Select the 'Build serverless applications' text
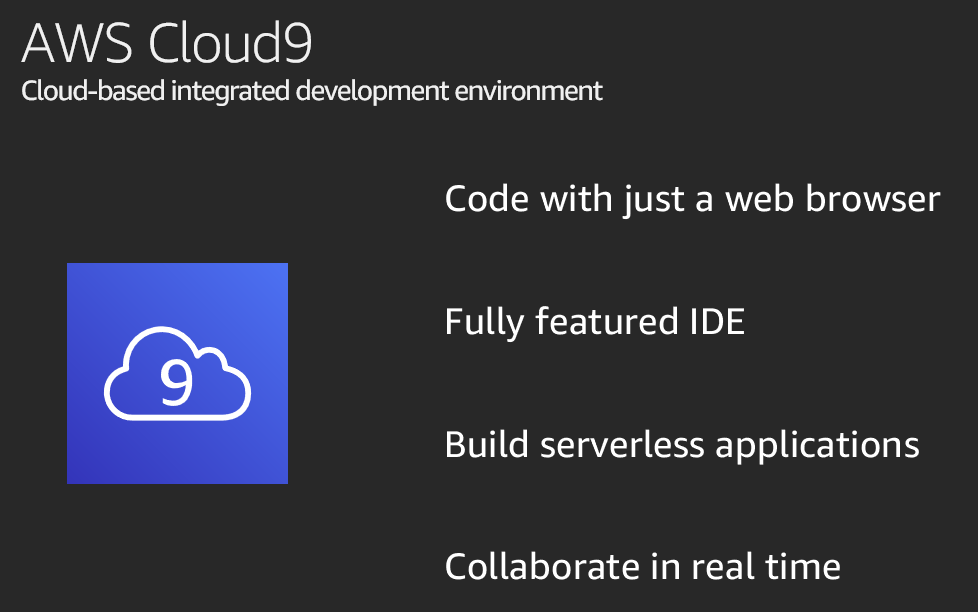This screenshot has width=978, height=612. pos(682,445)
